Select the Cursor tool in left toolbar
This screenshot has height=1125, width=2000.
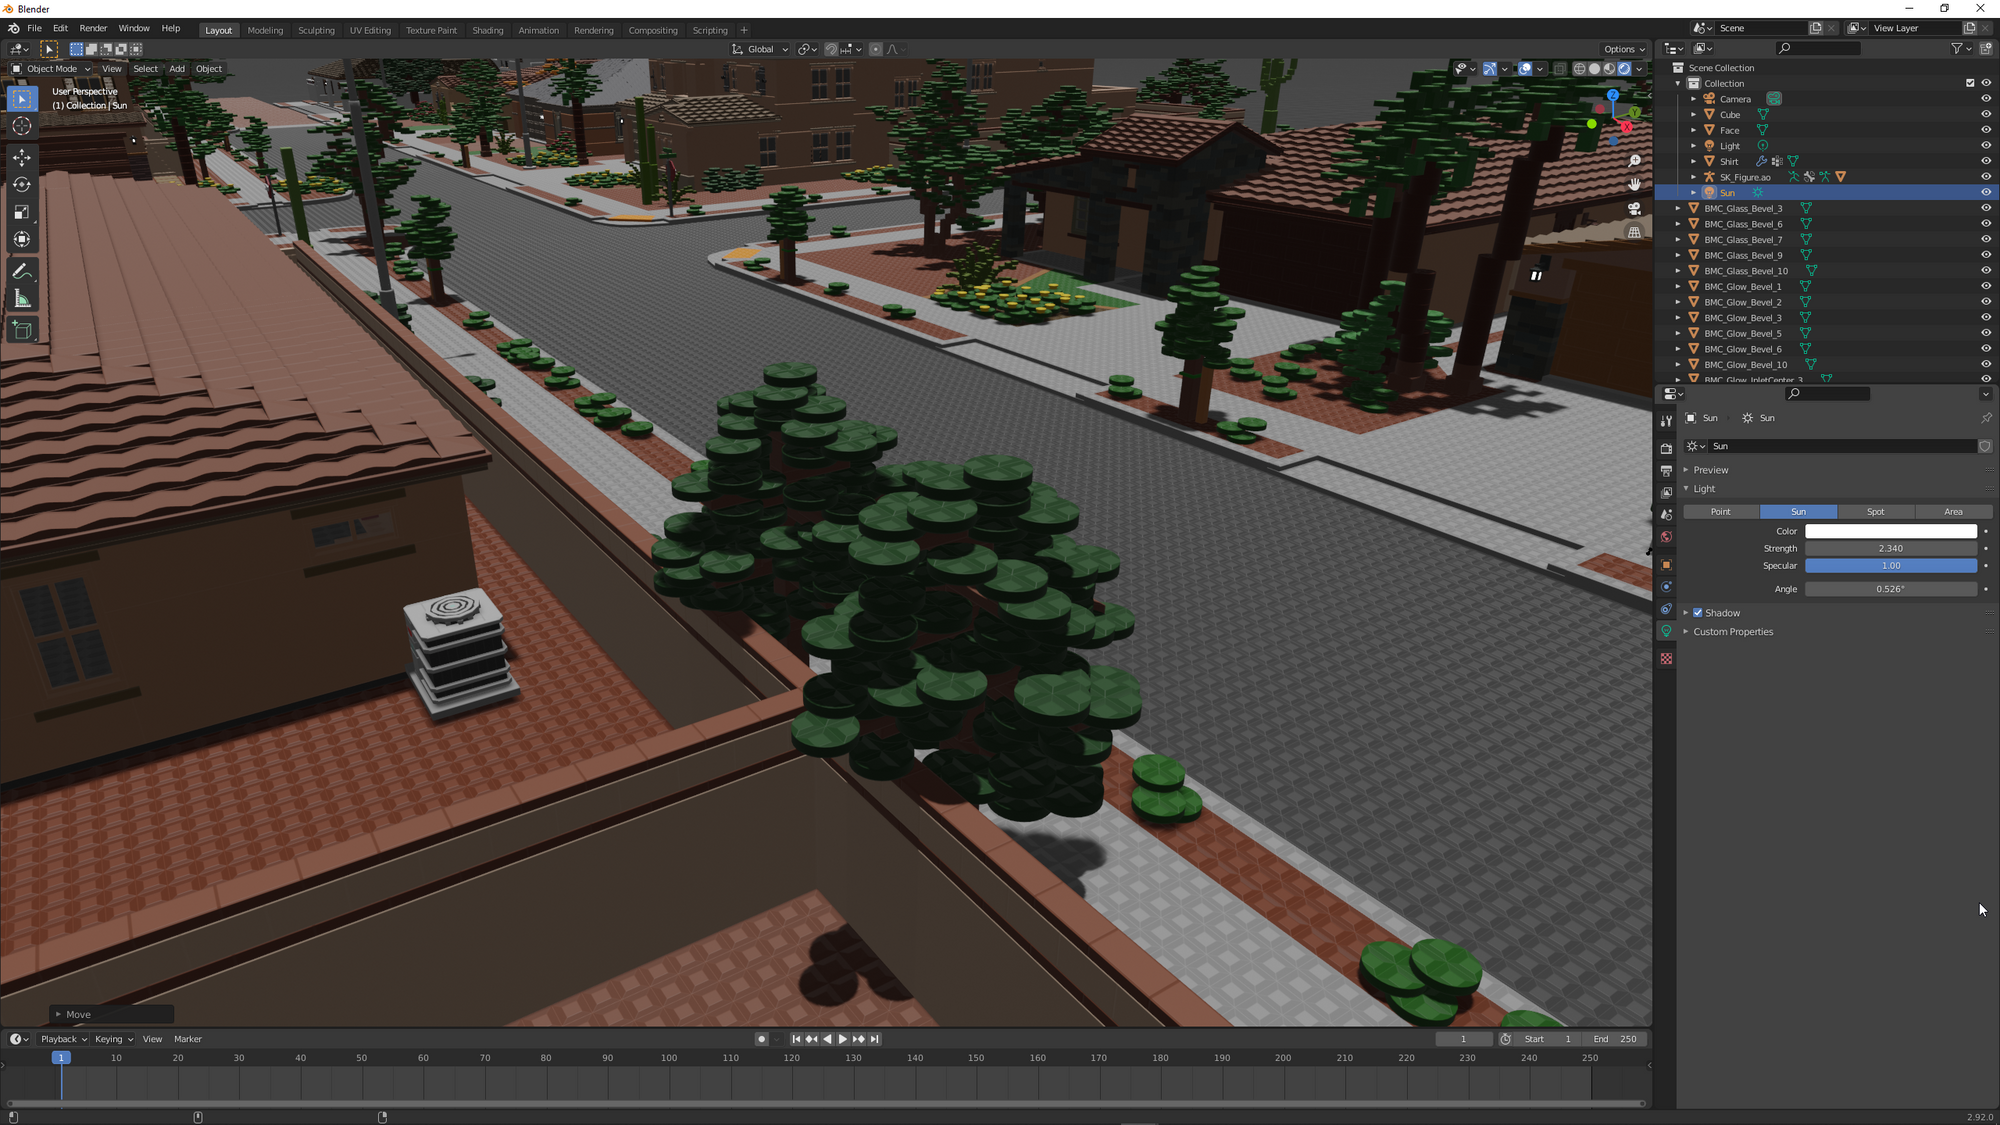click(x=22, y=126)
